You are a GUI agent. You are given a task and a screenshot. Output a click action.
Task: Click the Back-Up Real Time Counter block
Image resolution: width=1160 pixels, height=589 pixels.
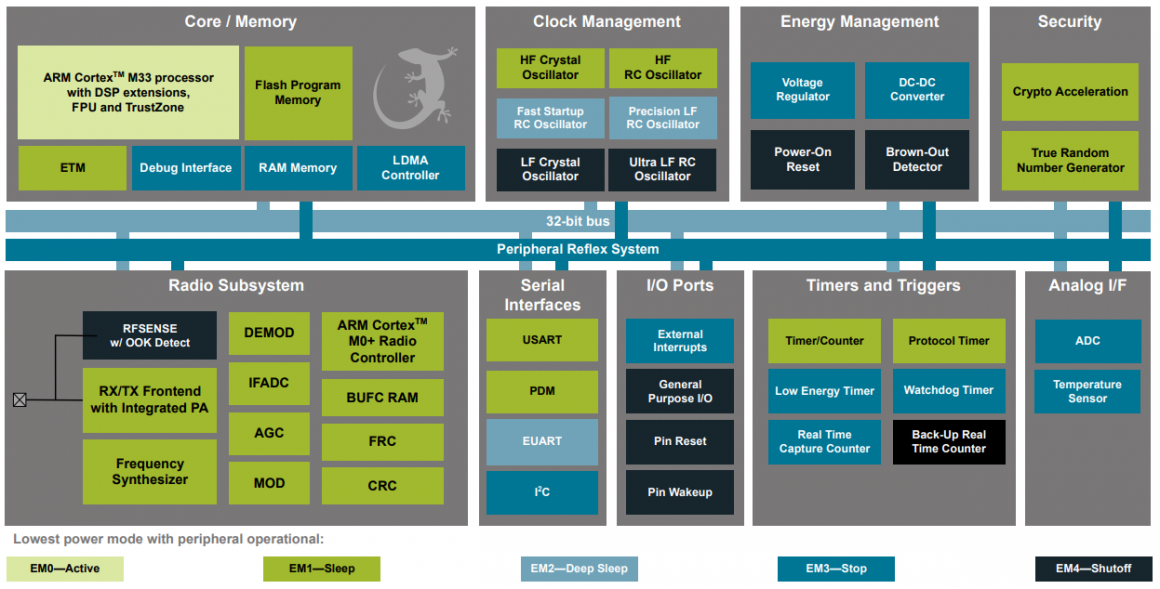948,442
